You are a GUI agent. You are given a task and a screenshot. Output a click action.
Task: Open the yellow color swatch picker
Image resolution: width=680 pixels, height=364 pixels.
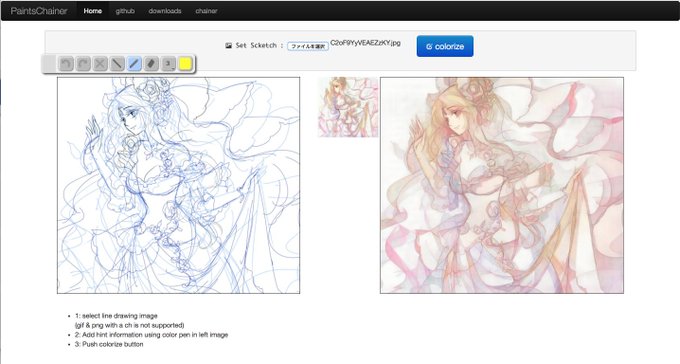tap(185, 64)
